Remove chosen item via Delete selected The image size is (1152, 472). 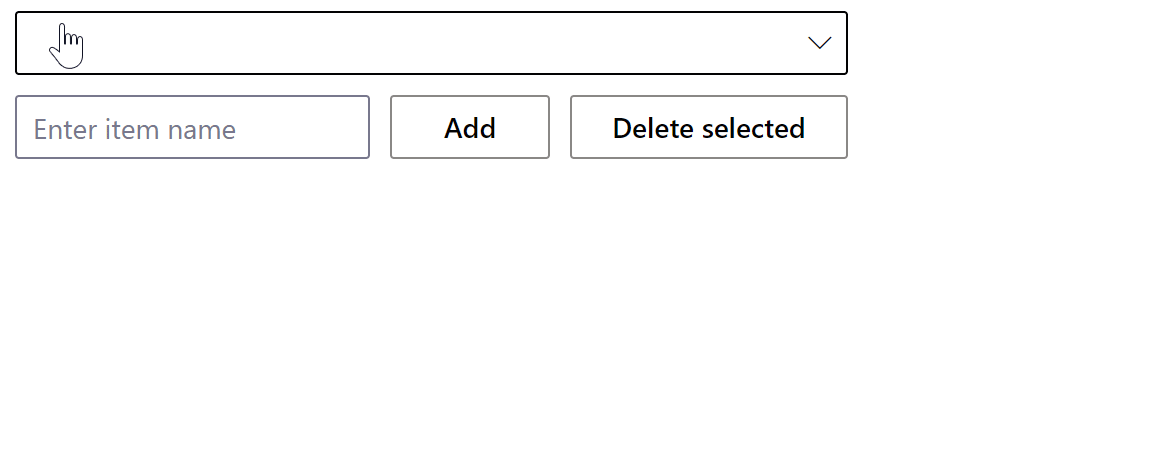click(x=708, y=127)
